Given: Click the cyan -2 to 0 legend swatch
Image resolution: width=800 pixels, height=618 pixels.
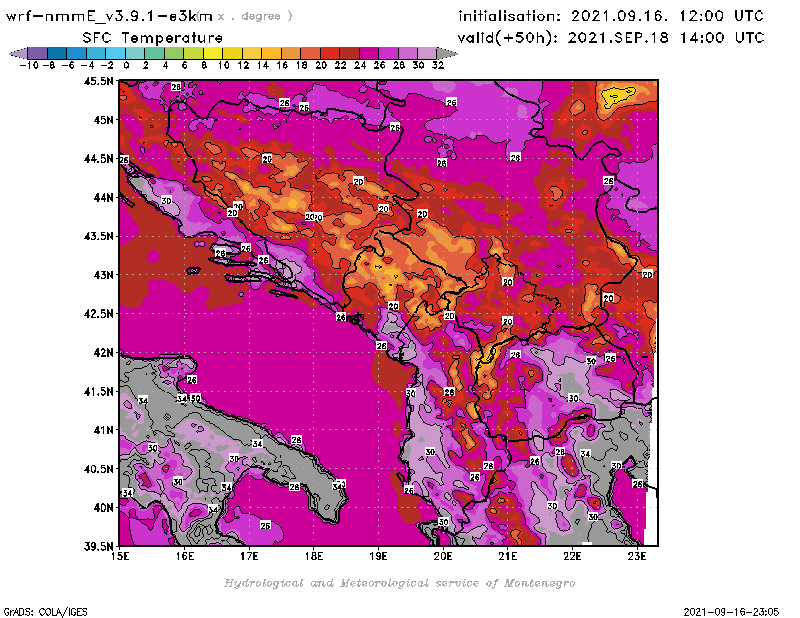Looking at the screenshot, I should (x=115, y=54).
